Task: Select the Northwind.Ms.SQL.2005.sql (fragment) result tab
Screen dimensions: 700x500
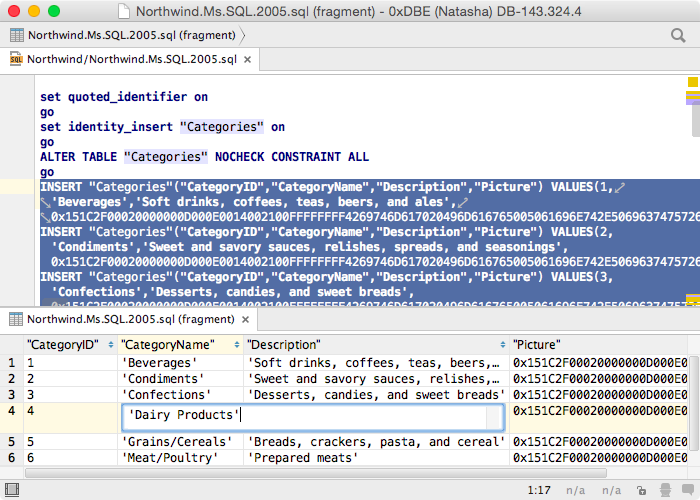Action: coord(129,319)
